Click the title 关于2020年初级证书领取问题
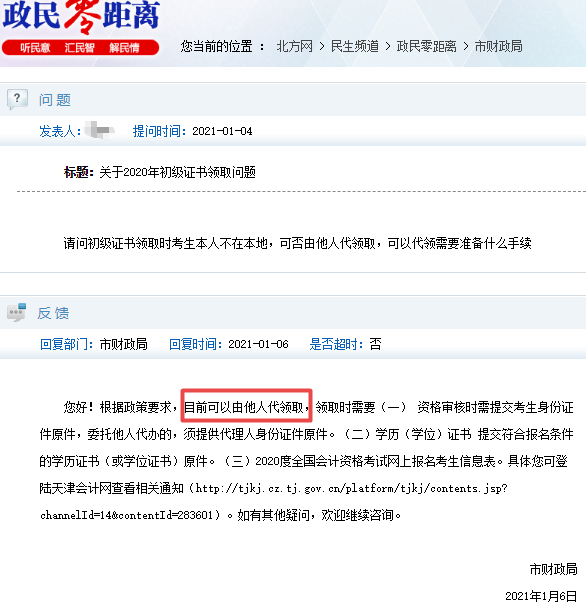Image resolution: width=586 pixels, height=602 pixels. pos(177,172)
